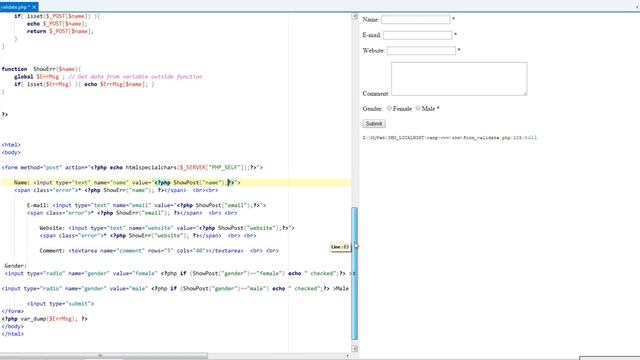Click the Website input code line
This screenshot has height=360, width=640.
pyautogui.click(x=167, y=228)
